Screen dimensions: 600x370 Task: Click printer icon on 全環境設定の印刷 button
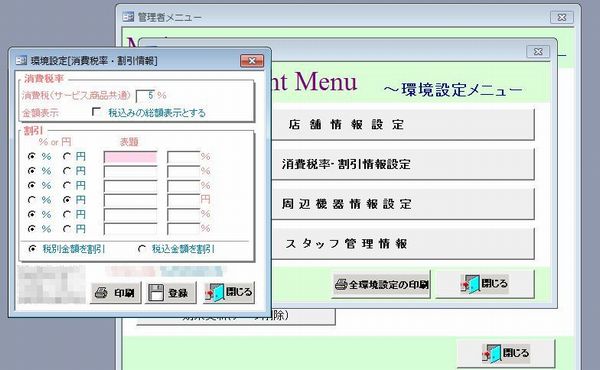point(341,284)
